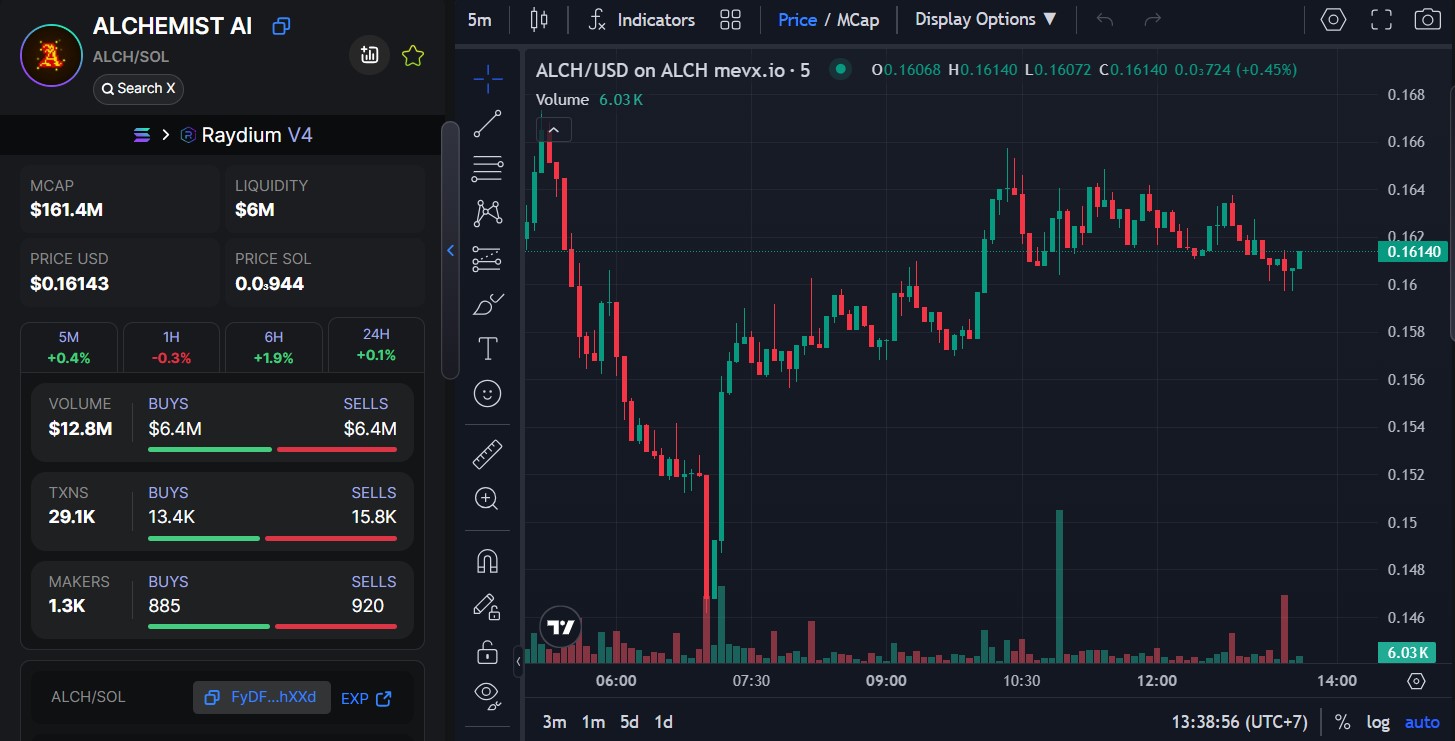The image size is (1455, 741).
Task: Toggle magnet mode for drawings
Action: tap(487, 561)
